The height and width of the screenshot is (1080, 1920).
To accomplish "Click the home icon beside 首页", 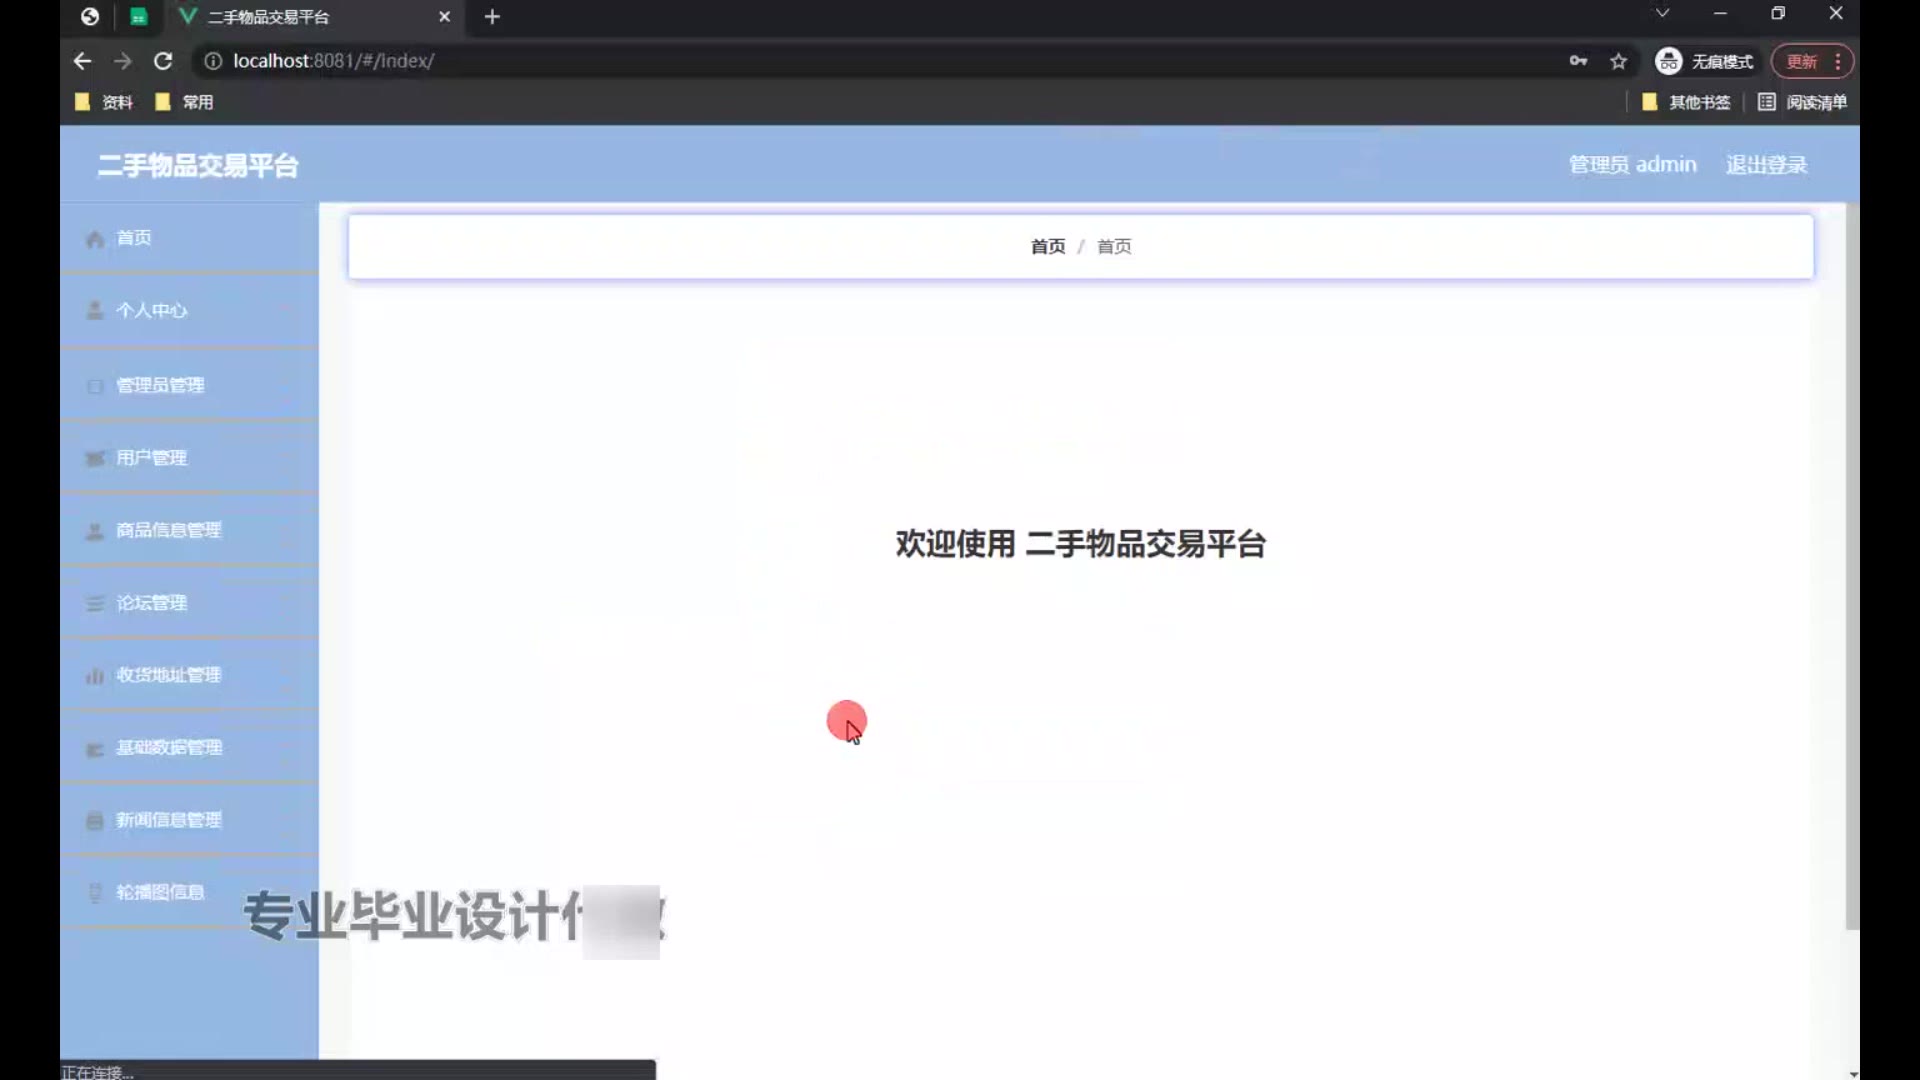I will coord(95,239).
